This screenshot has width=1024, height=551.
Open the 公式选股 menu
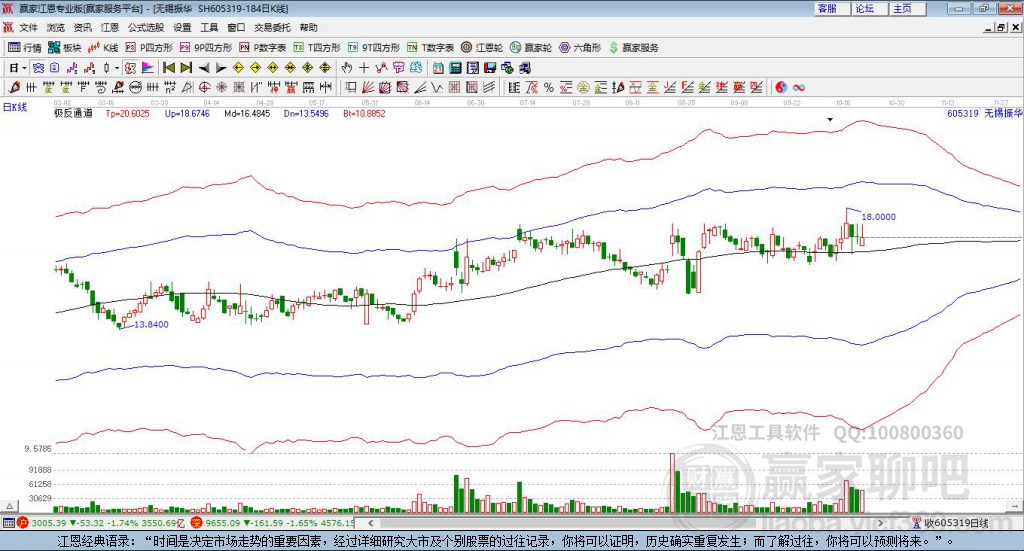click(x=146, y=27)
